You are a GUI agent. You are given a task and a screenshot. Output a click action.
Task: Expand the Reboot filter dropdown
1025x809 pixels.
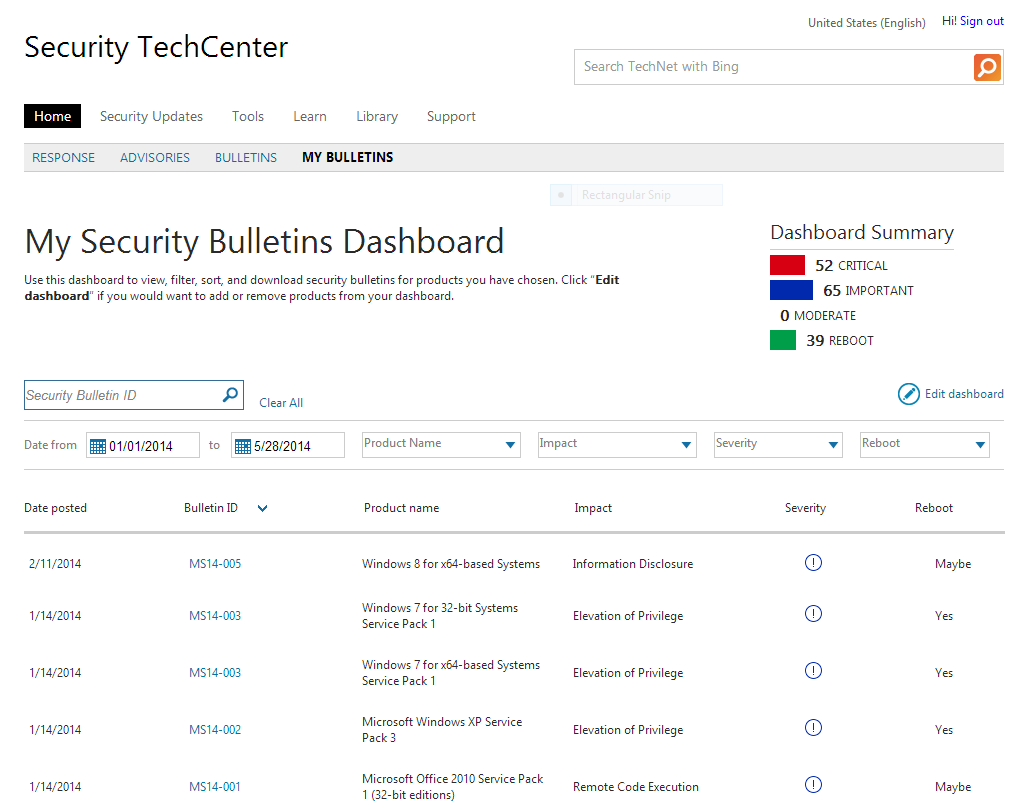(924, 445)
